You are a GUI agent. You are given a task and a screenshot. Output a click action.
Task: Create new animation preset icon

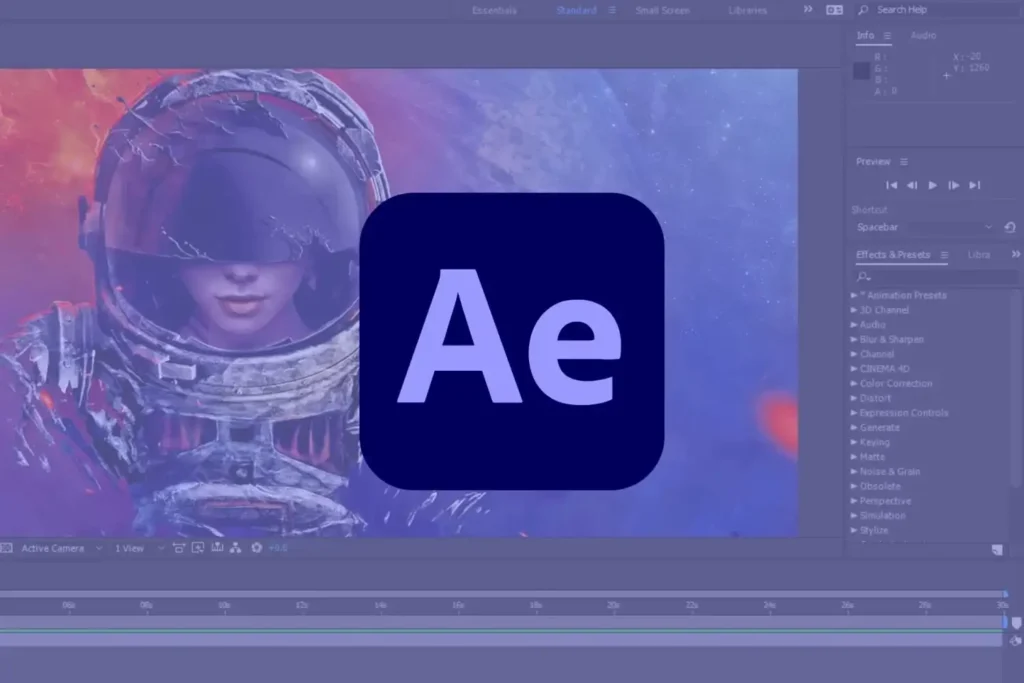click(997, 550)
